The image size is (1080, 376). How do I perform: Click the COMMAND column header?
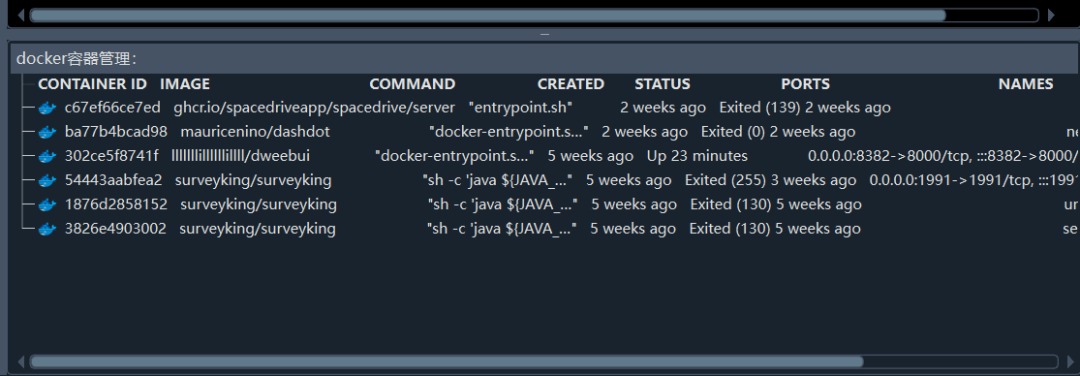412,84
